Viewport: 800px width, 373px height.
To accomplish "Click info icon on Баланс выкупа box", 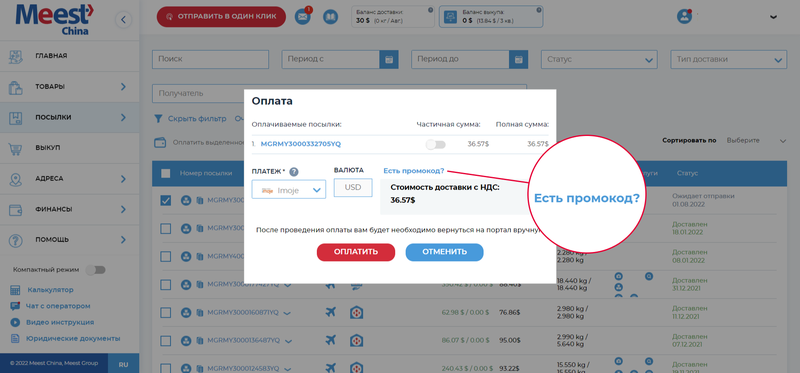I will click(538, 10).
